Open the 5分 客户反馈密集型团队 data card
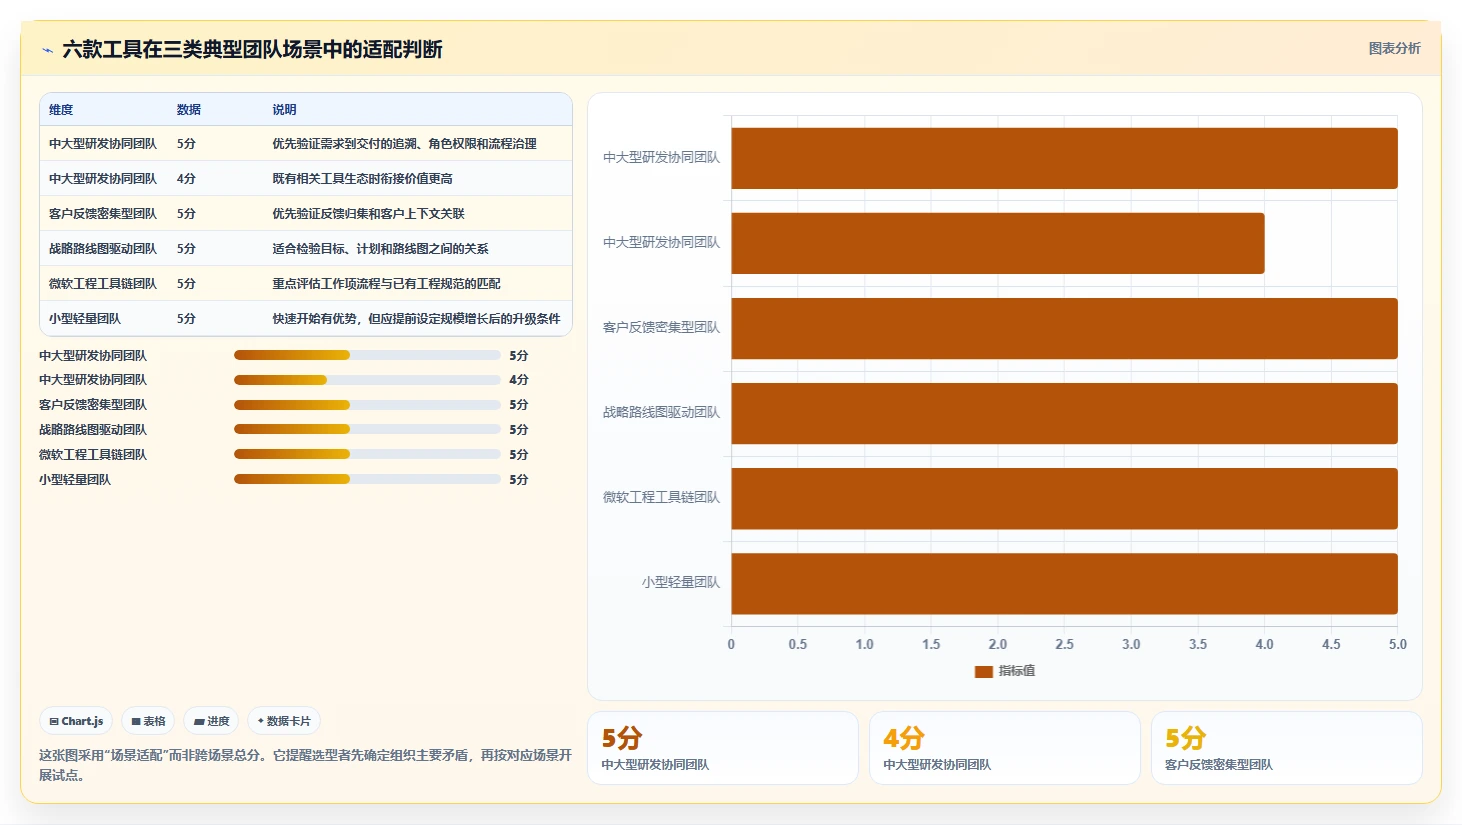Image resolution: width=1462 pixels, height=825 pixels. click(1287, 748)
